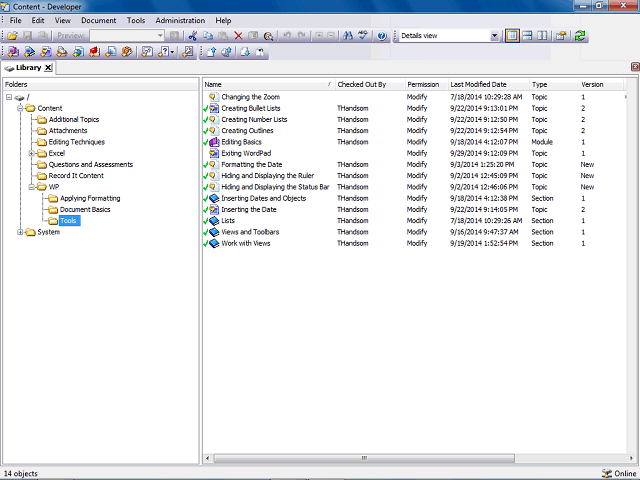Expand the System folder node
The height and width of the screenshot is (480, 640).
[20, 232]
